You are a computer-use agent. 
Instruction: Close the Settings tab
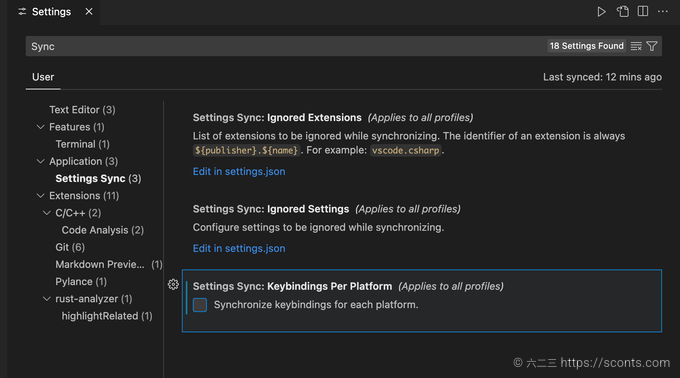[89, 12]
